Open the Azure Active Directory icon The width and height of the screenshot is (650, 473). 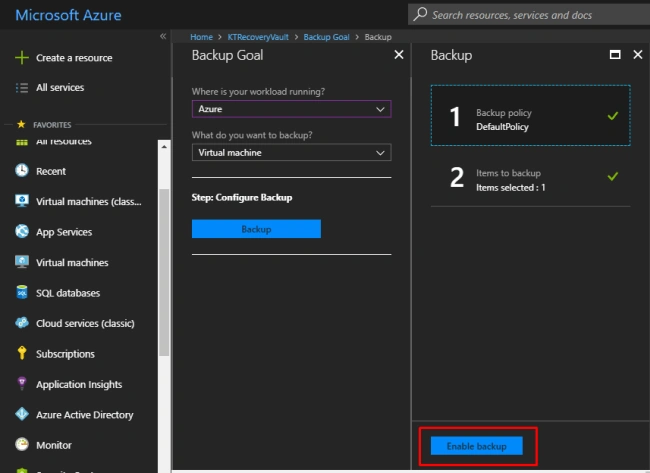click(x=22, y=414)
